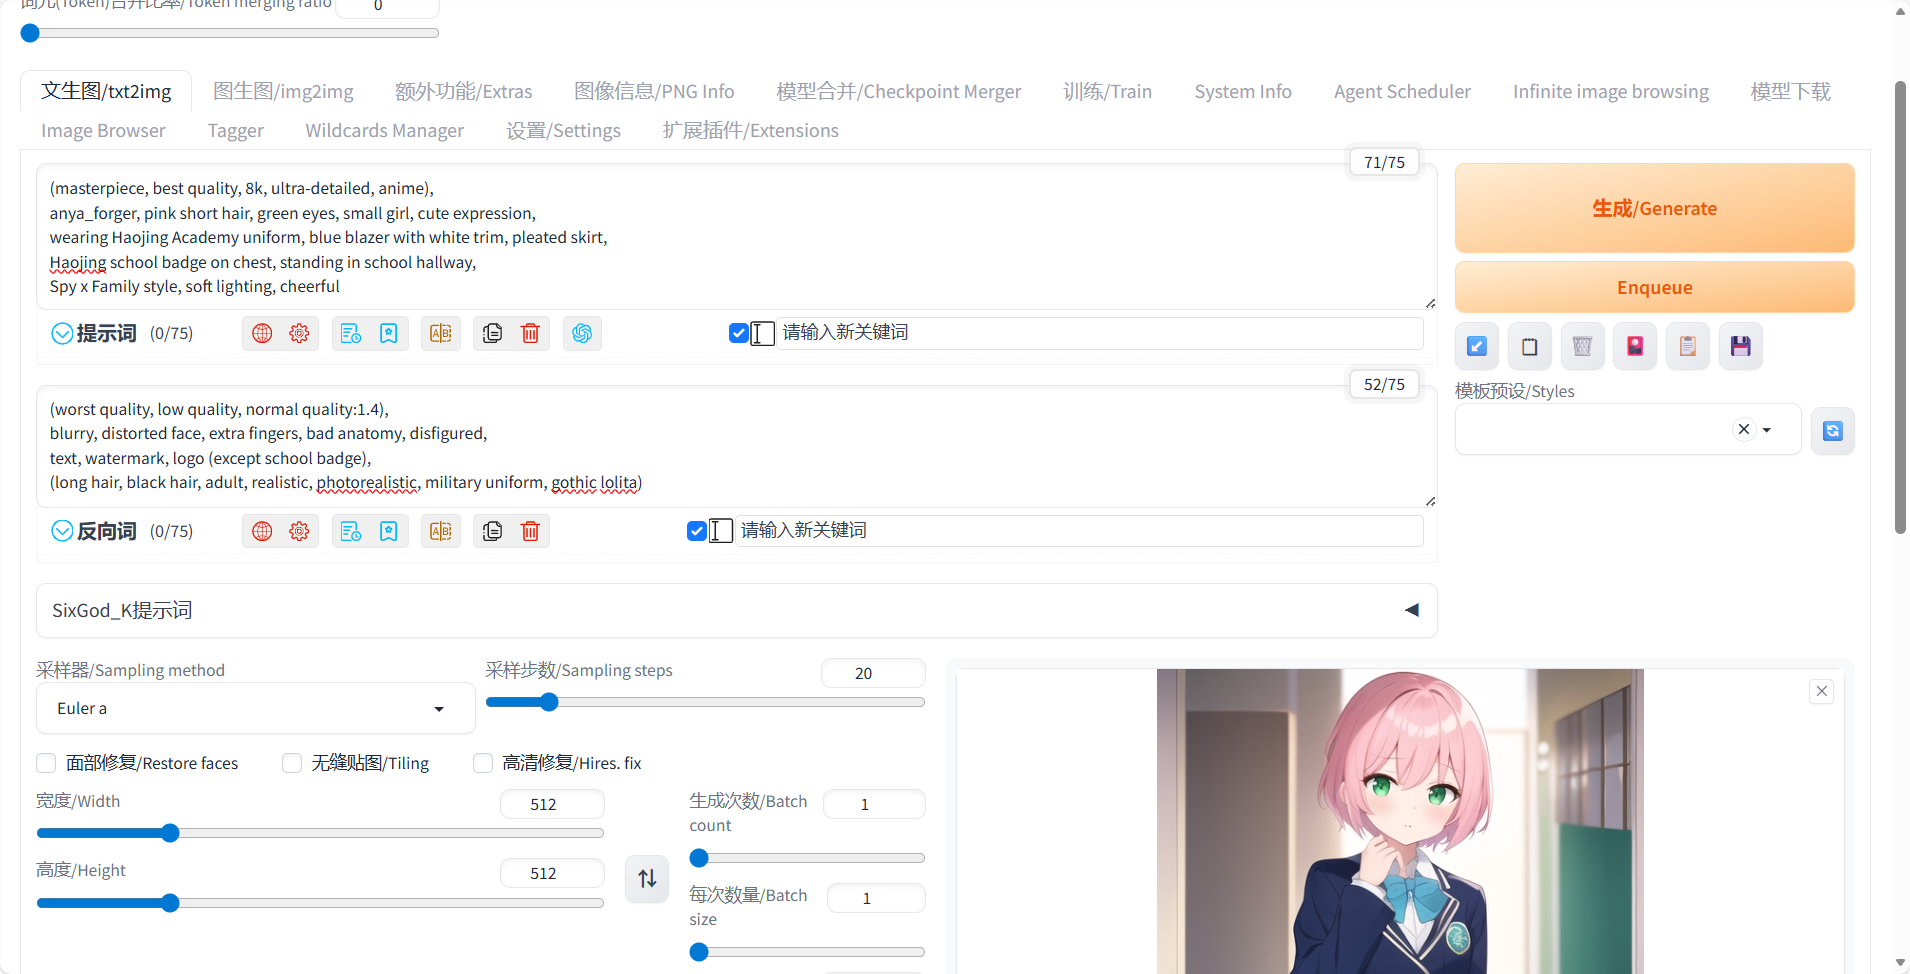Screen dimensions: 1910x974
Task: Tick the 无缝贴图/Tiling checkbox
Action: pos(292,763)
